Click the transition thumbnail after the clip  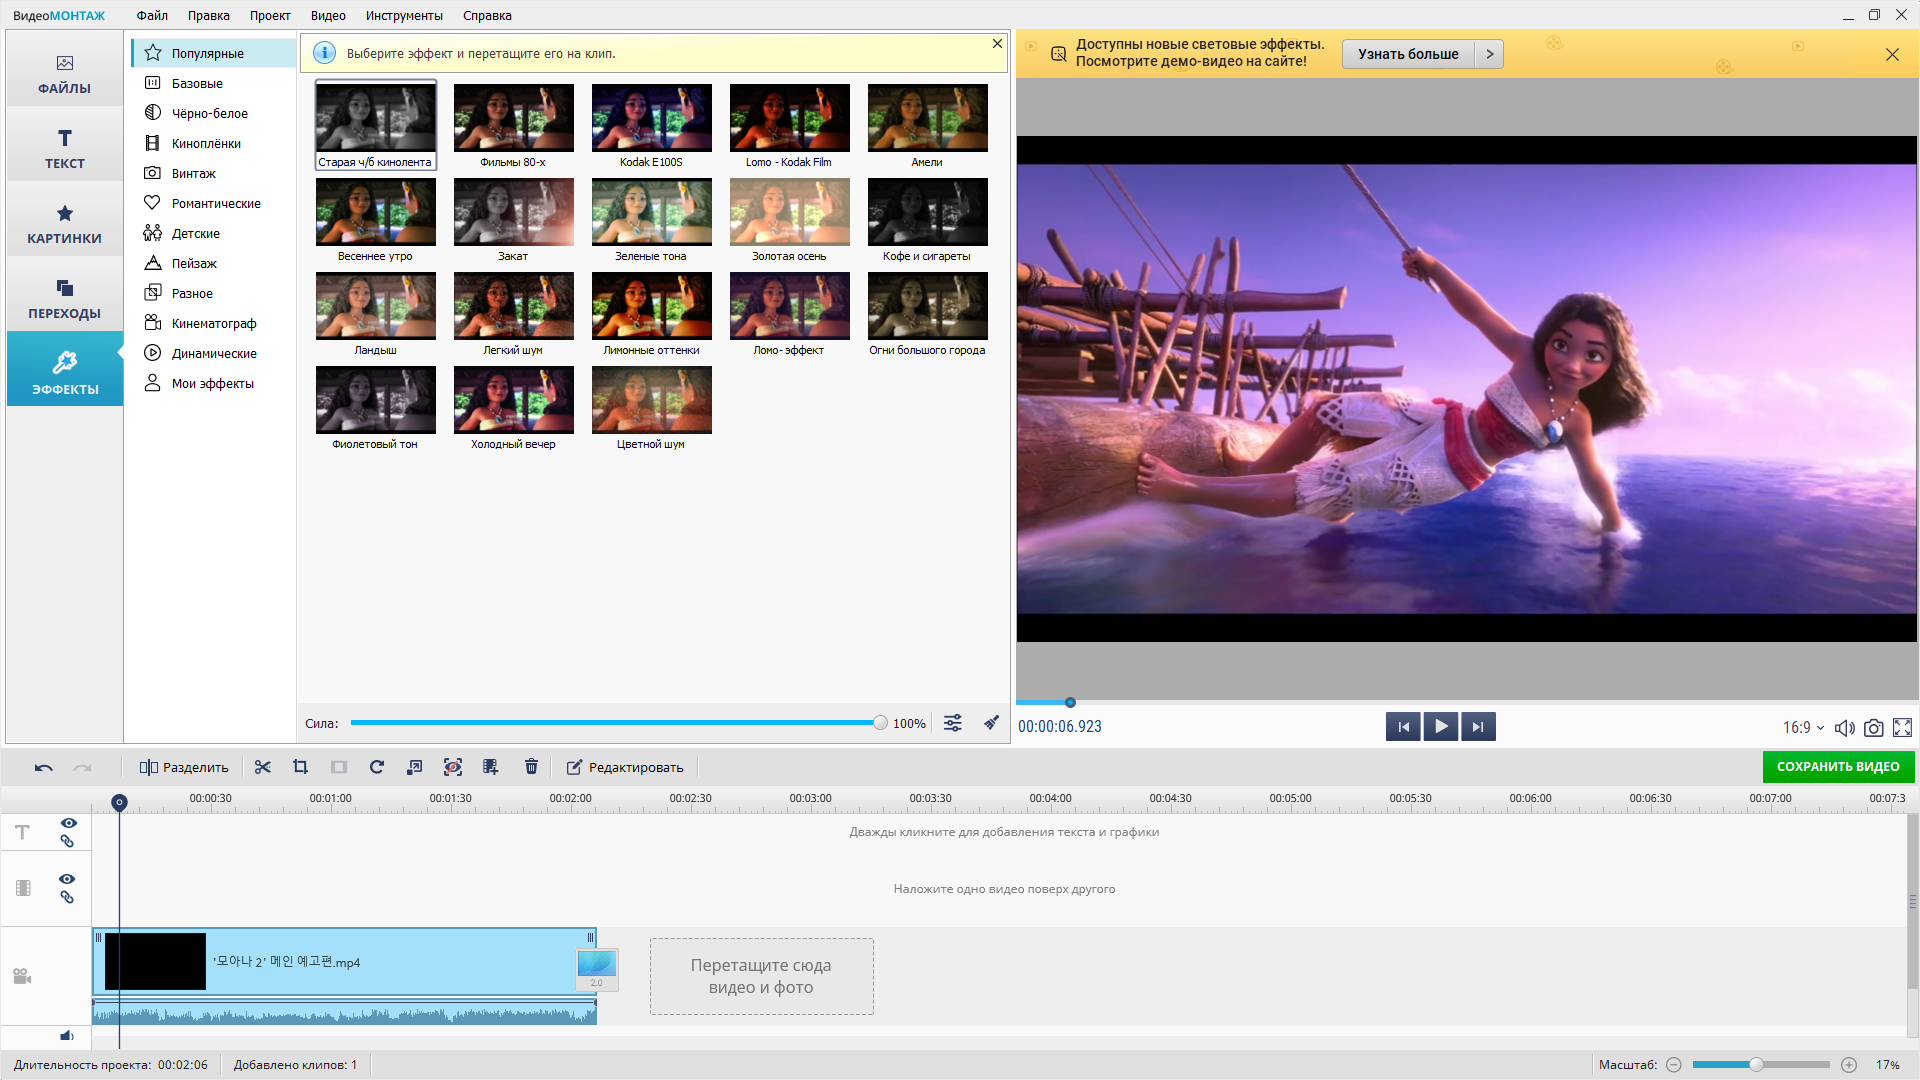(x=597, y=968)
